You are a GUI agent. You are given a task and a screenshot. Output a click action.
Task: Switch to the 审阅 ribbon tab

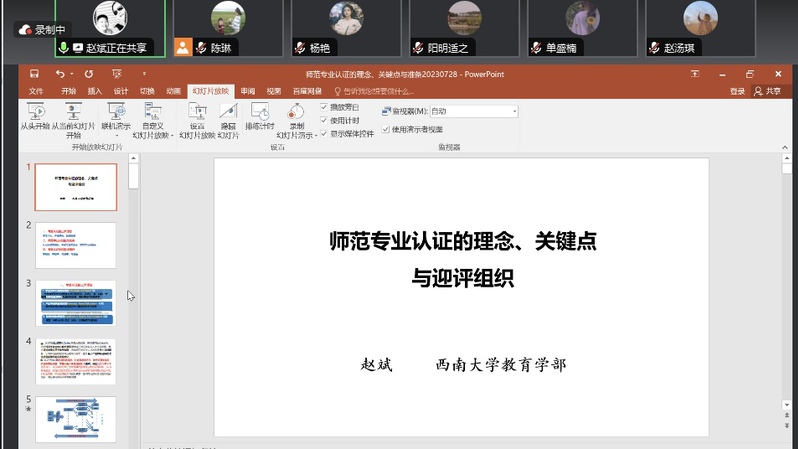(247, 91)
